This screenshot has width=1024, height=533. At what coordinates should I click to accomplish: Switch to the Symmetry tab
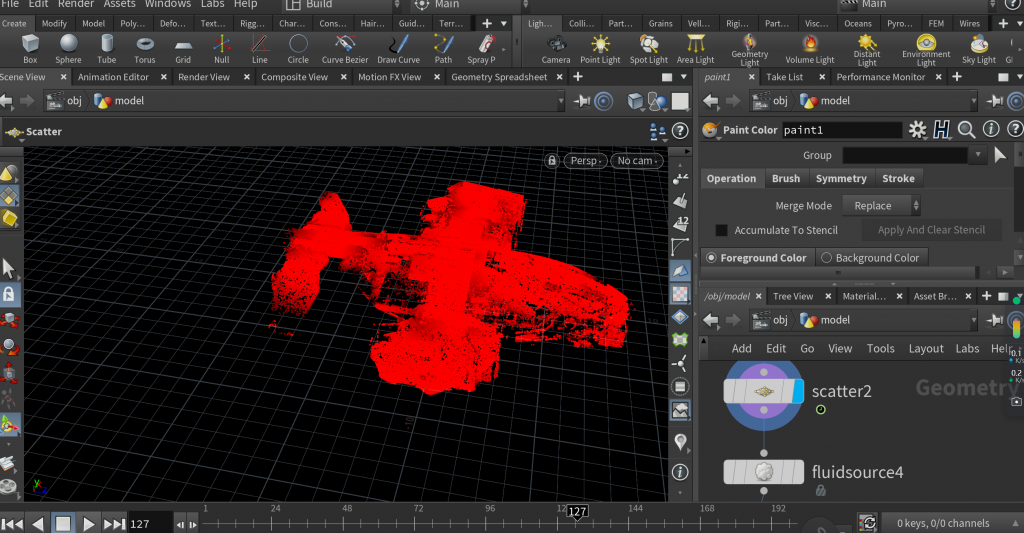(x=841, y=178)
